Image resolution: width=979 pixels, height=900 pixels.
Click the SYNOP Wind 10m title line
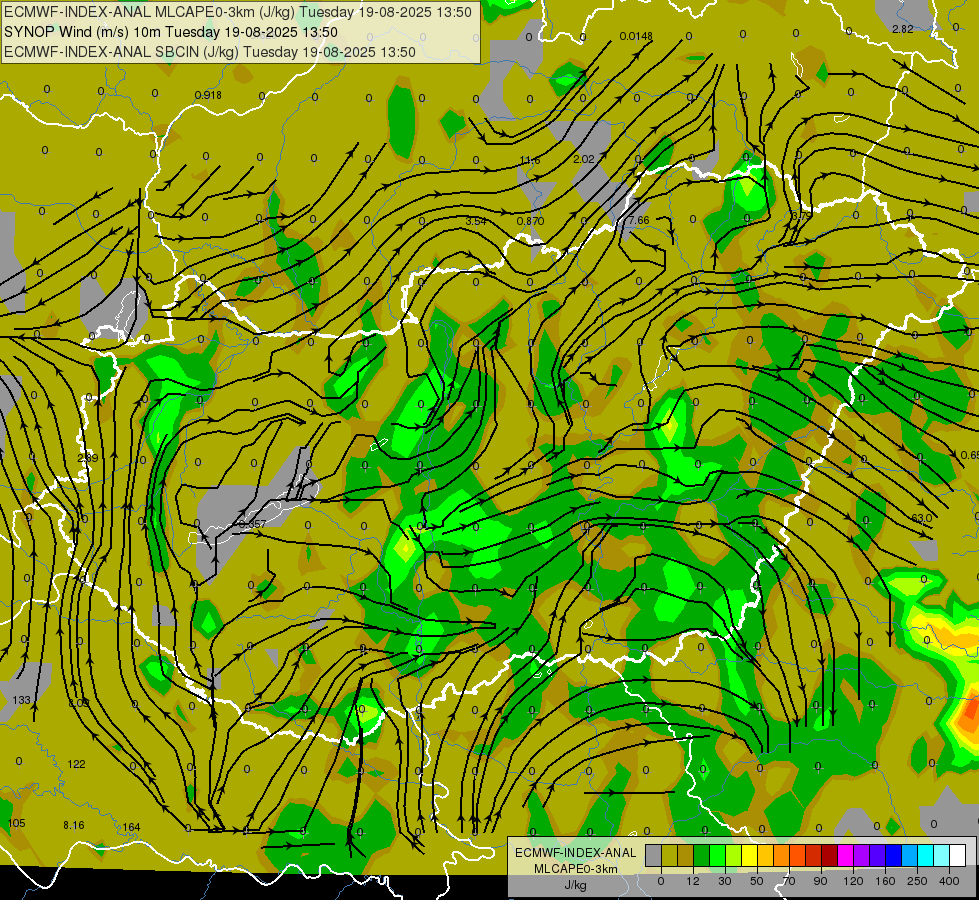point(170,32)
